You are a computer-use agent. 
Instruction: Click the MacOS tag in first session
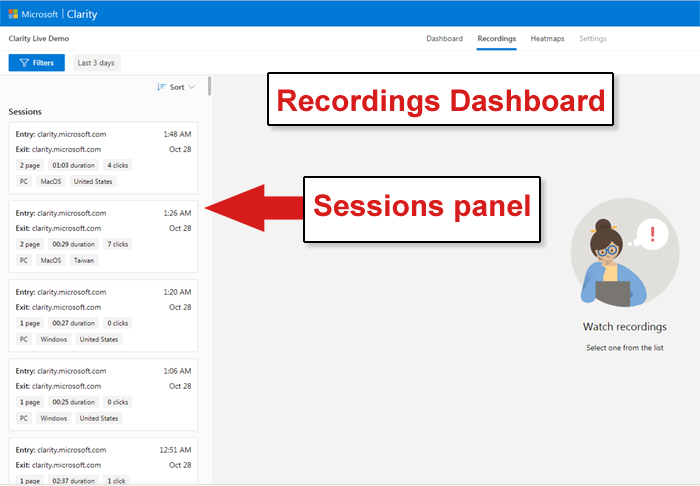pos(50,181)
